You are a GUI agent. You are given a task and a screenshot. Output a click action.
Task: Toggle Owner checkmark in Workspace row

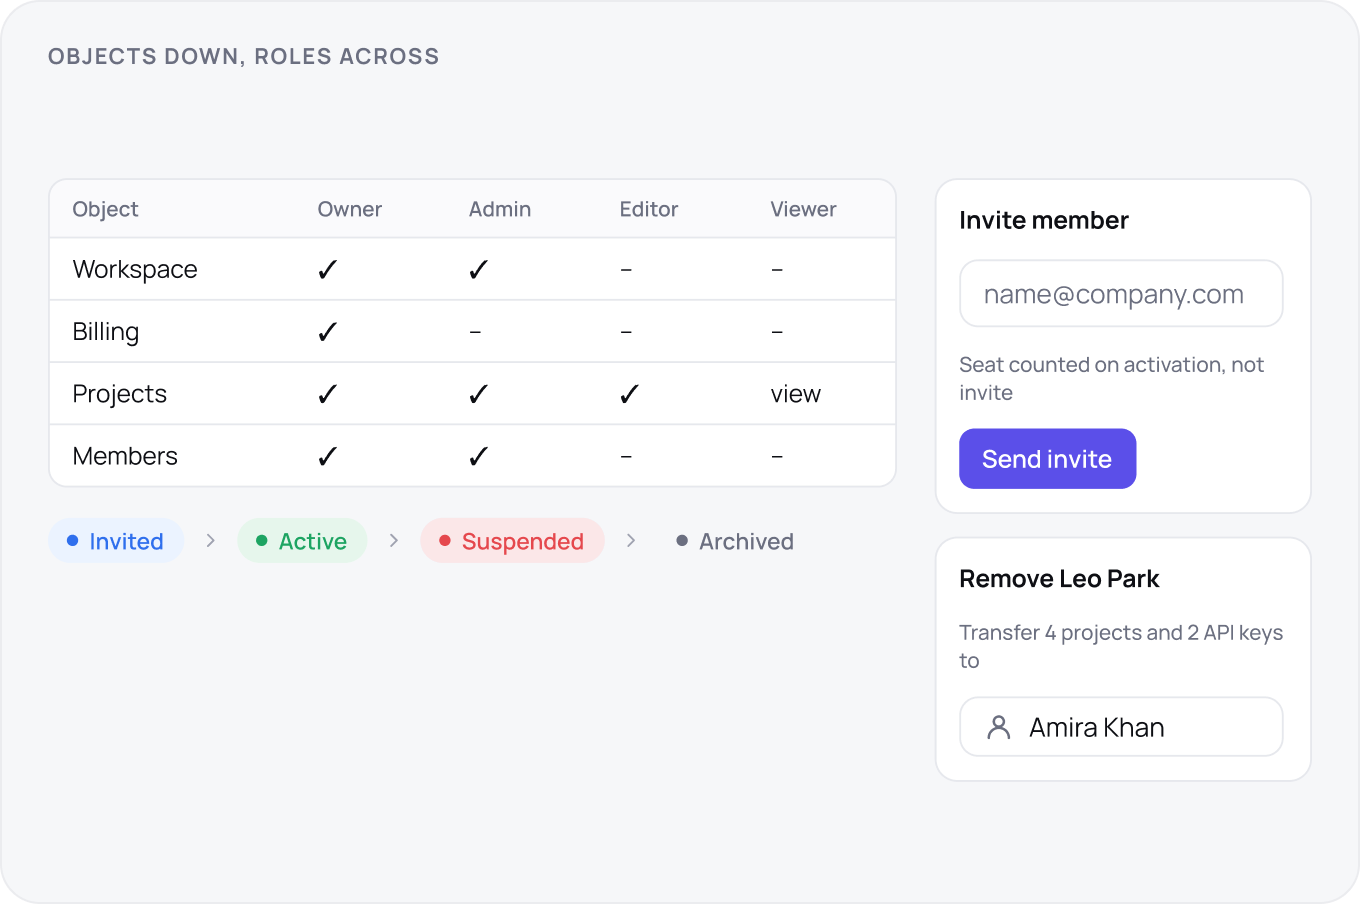pos(327,270)
